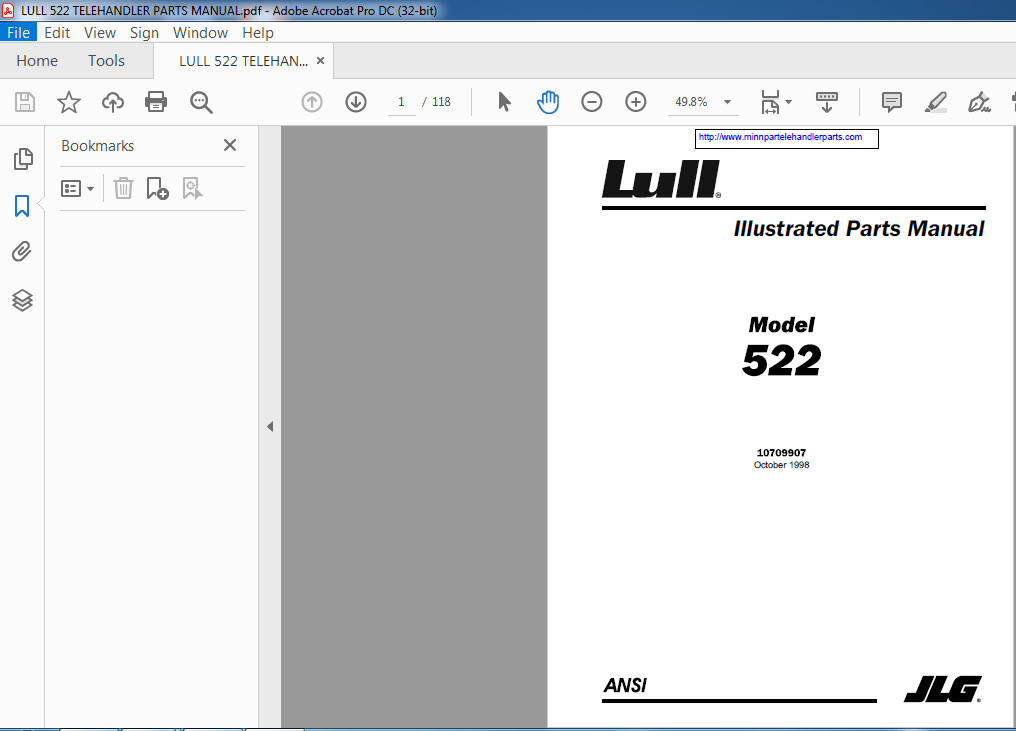Delete selected bookmark trash icon

click(123, 189)
